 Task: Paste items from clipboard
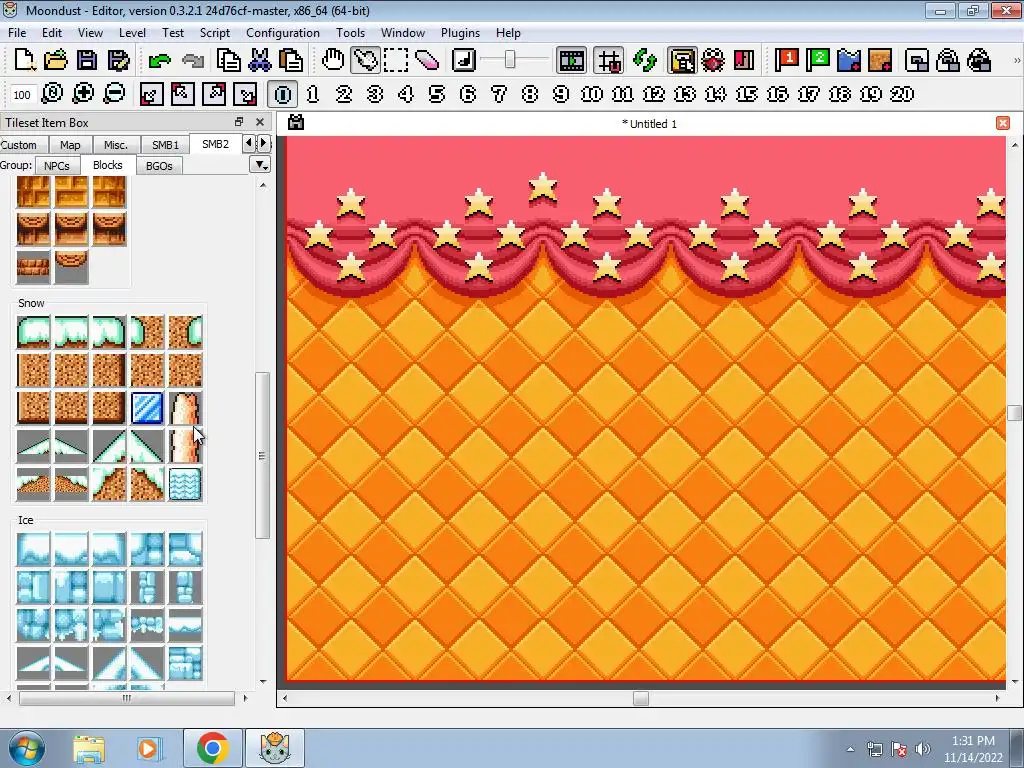pos(291,60)
